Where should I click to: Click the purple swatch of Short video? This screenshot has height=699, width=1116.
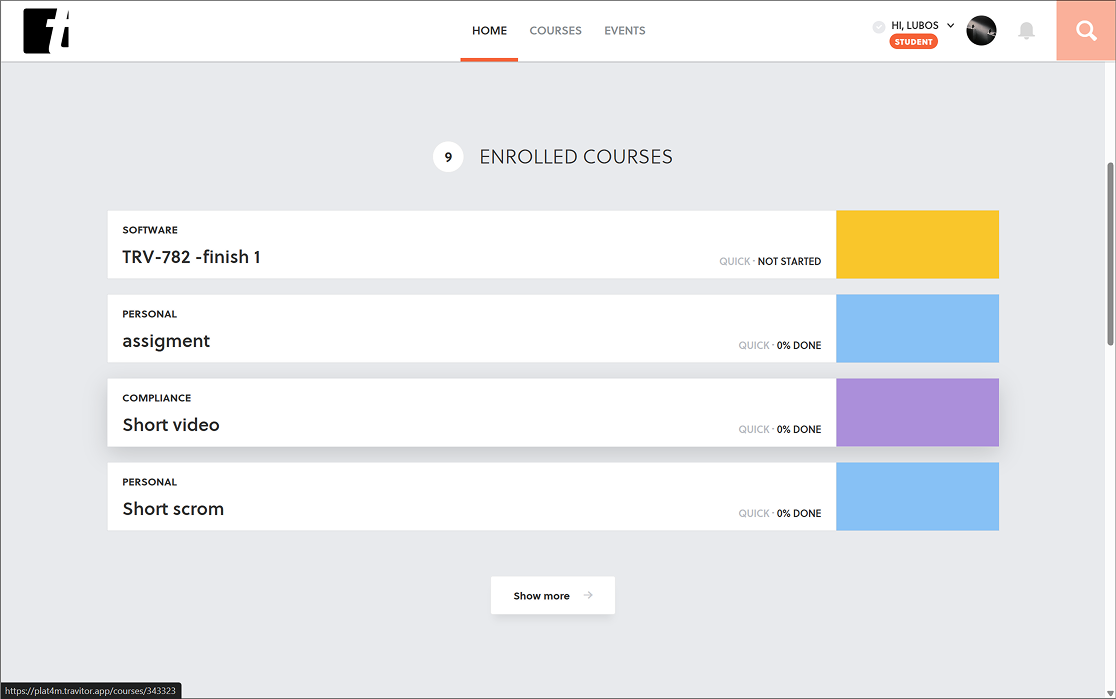tap(917, 412)
